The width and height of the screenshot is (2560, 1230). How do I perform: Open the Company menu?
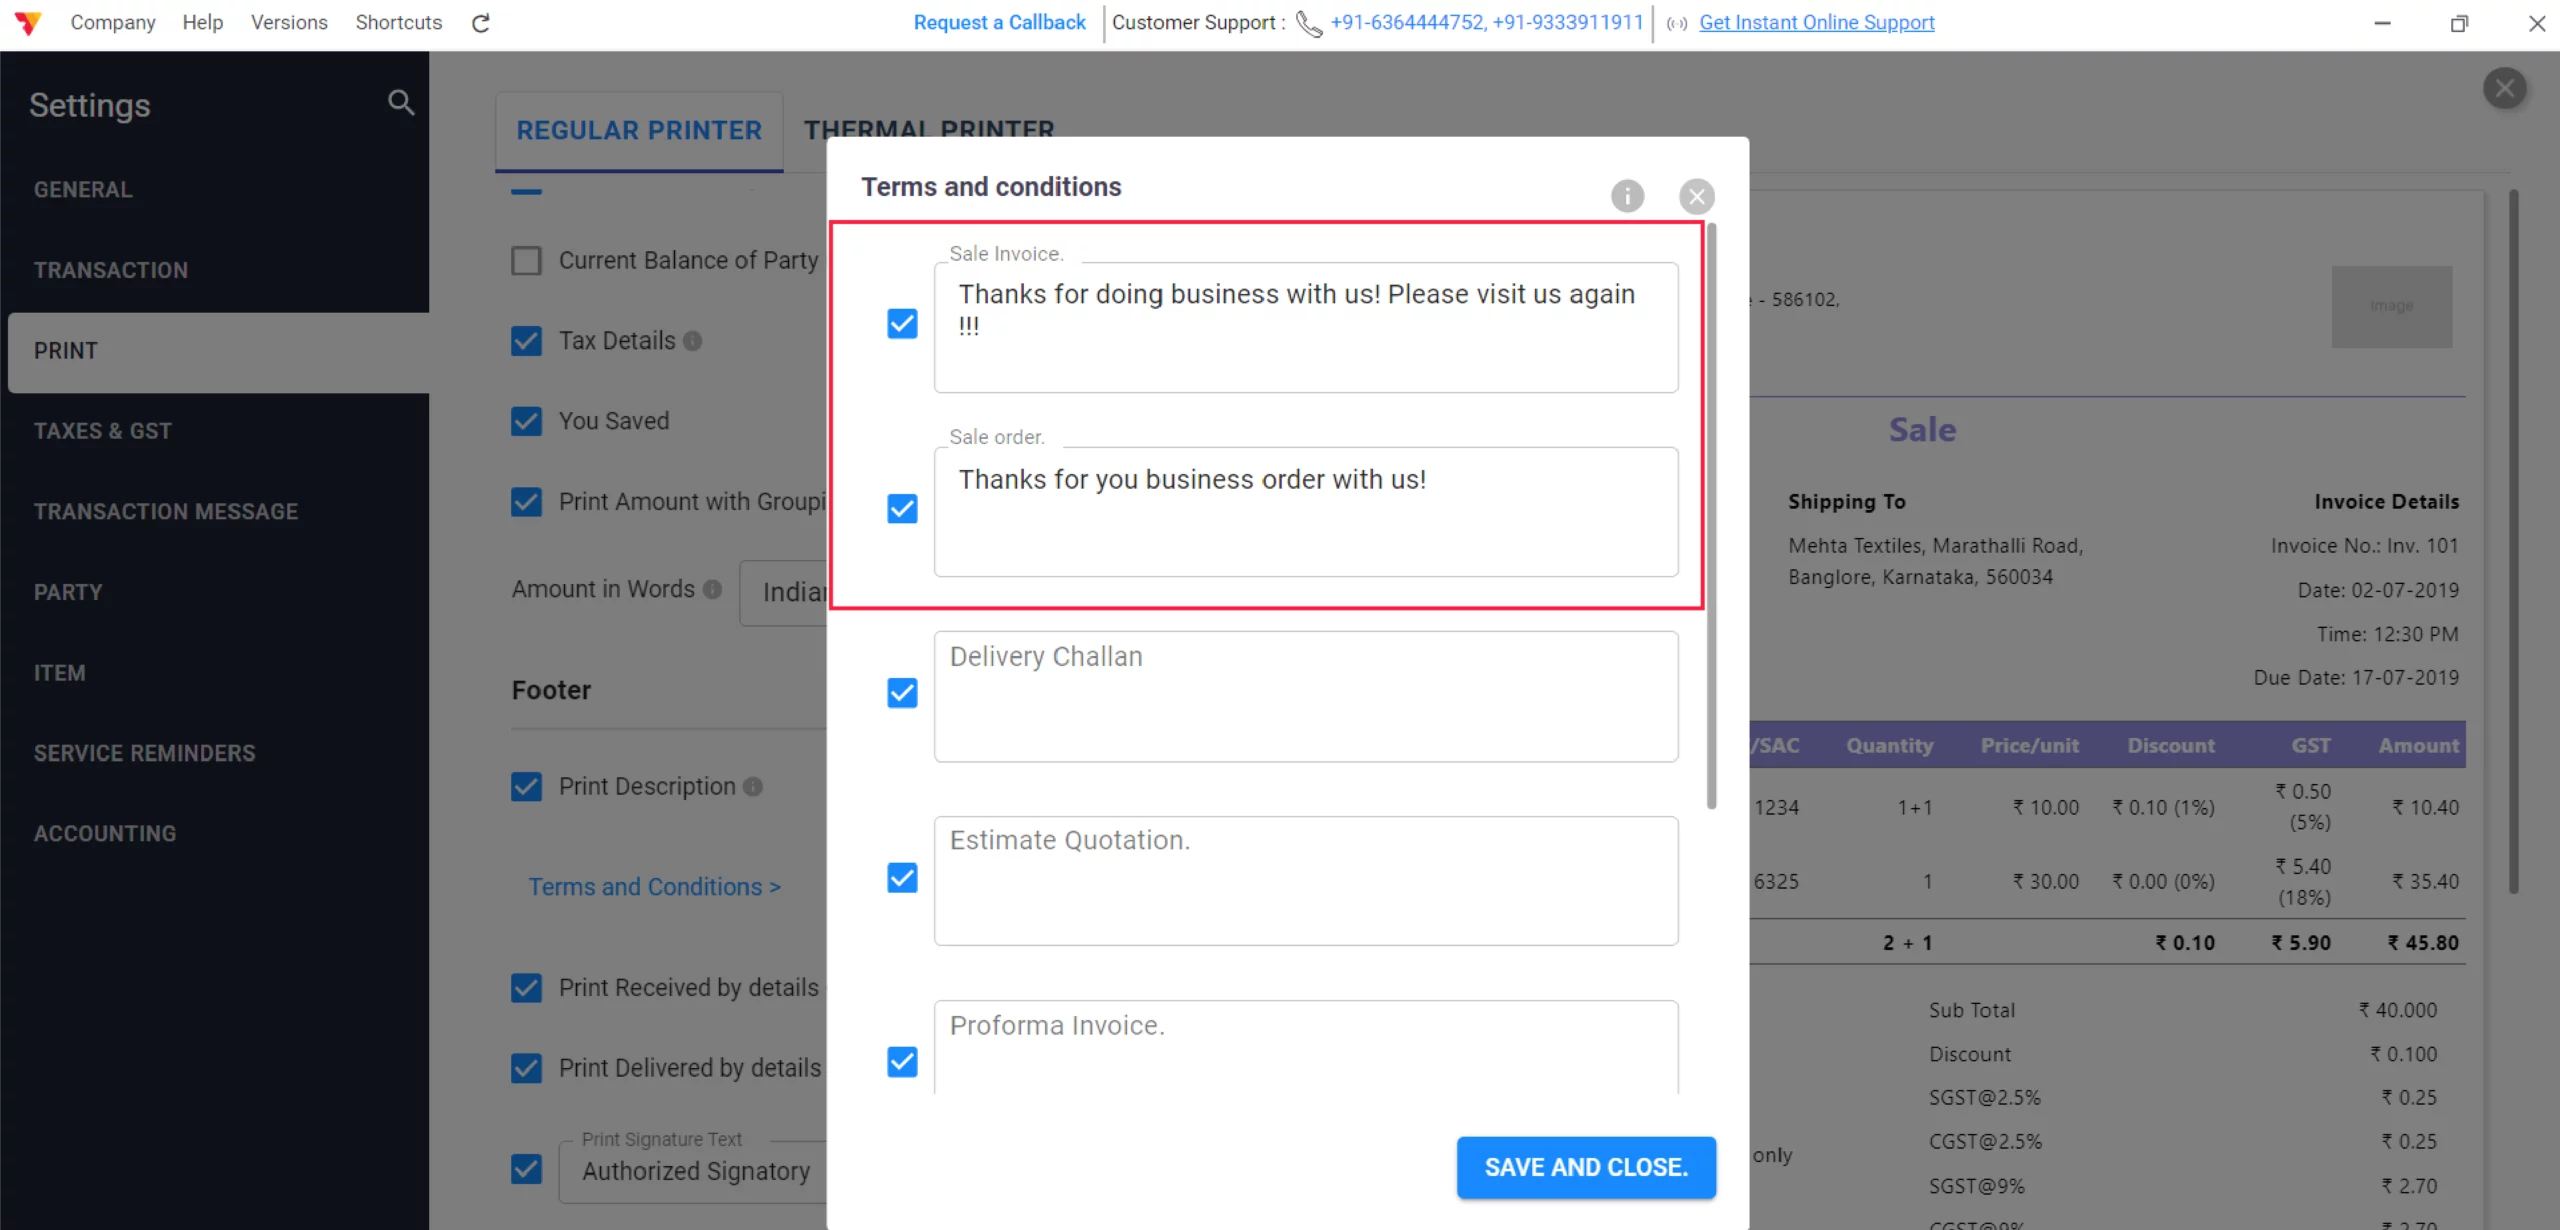point(112,22)
